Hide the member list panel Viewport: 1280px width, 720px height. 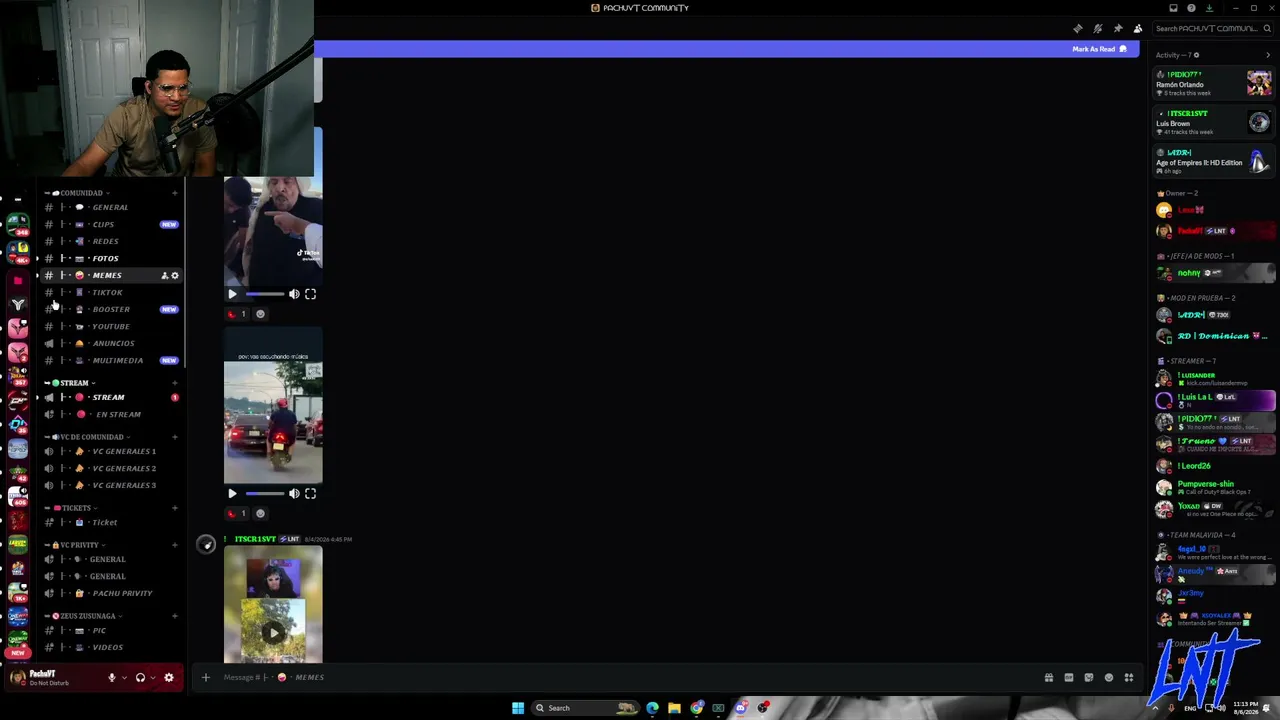coord(1137,28)
